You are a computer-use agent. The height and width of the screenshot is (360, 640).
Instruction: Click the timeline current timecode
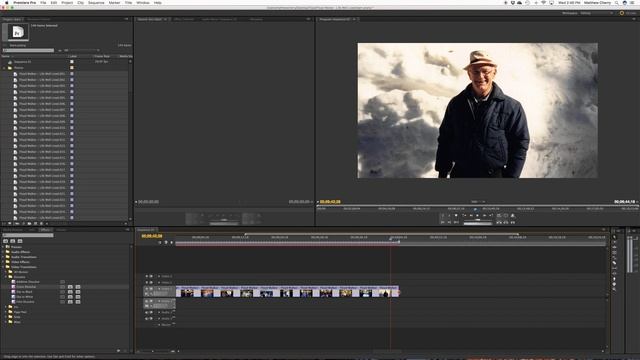point(152,236)
